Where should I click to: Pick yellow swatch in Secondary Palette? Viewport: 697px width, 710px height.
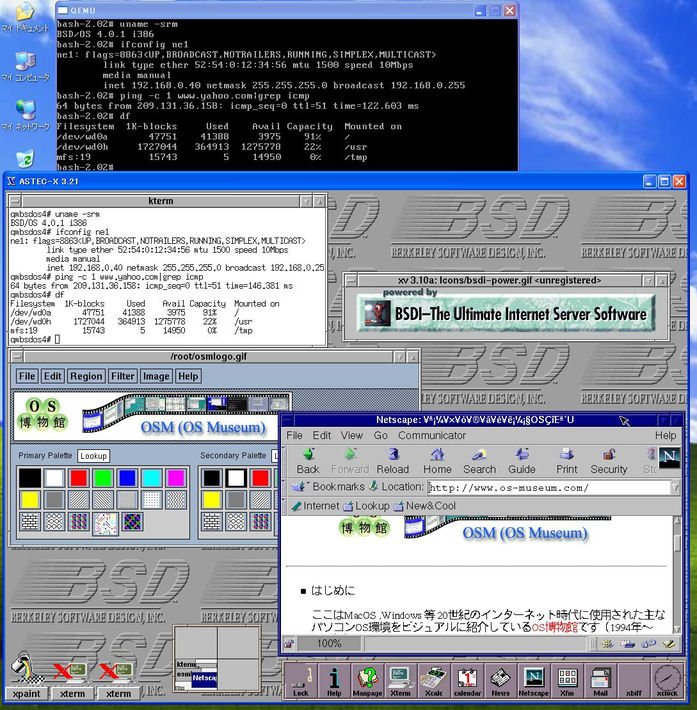click(212, 500)
